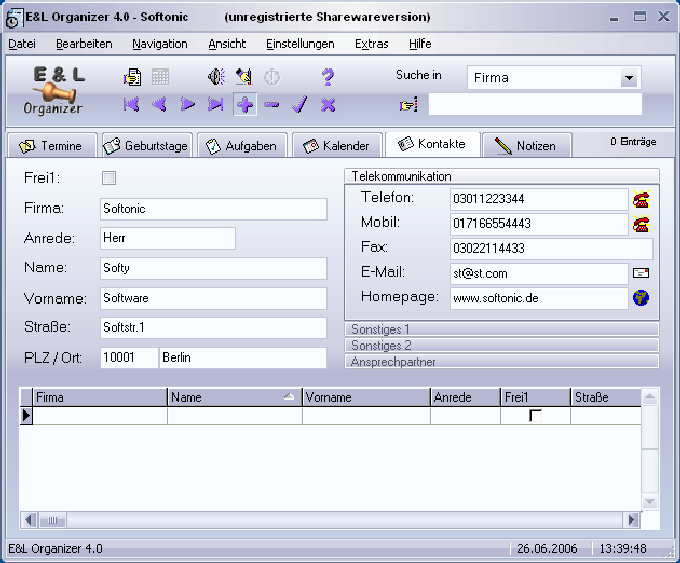Click the Anrede field containing Herr
The image size is (680, 563).
click(168, 238)
